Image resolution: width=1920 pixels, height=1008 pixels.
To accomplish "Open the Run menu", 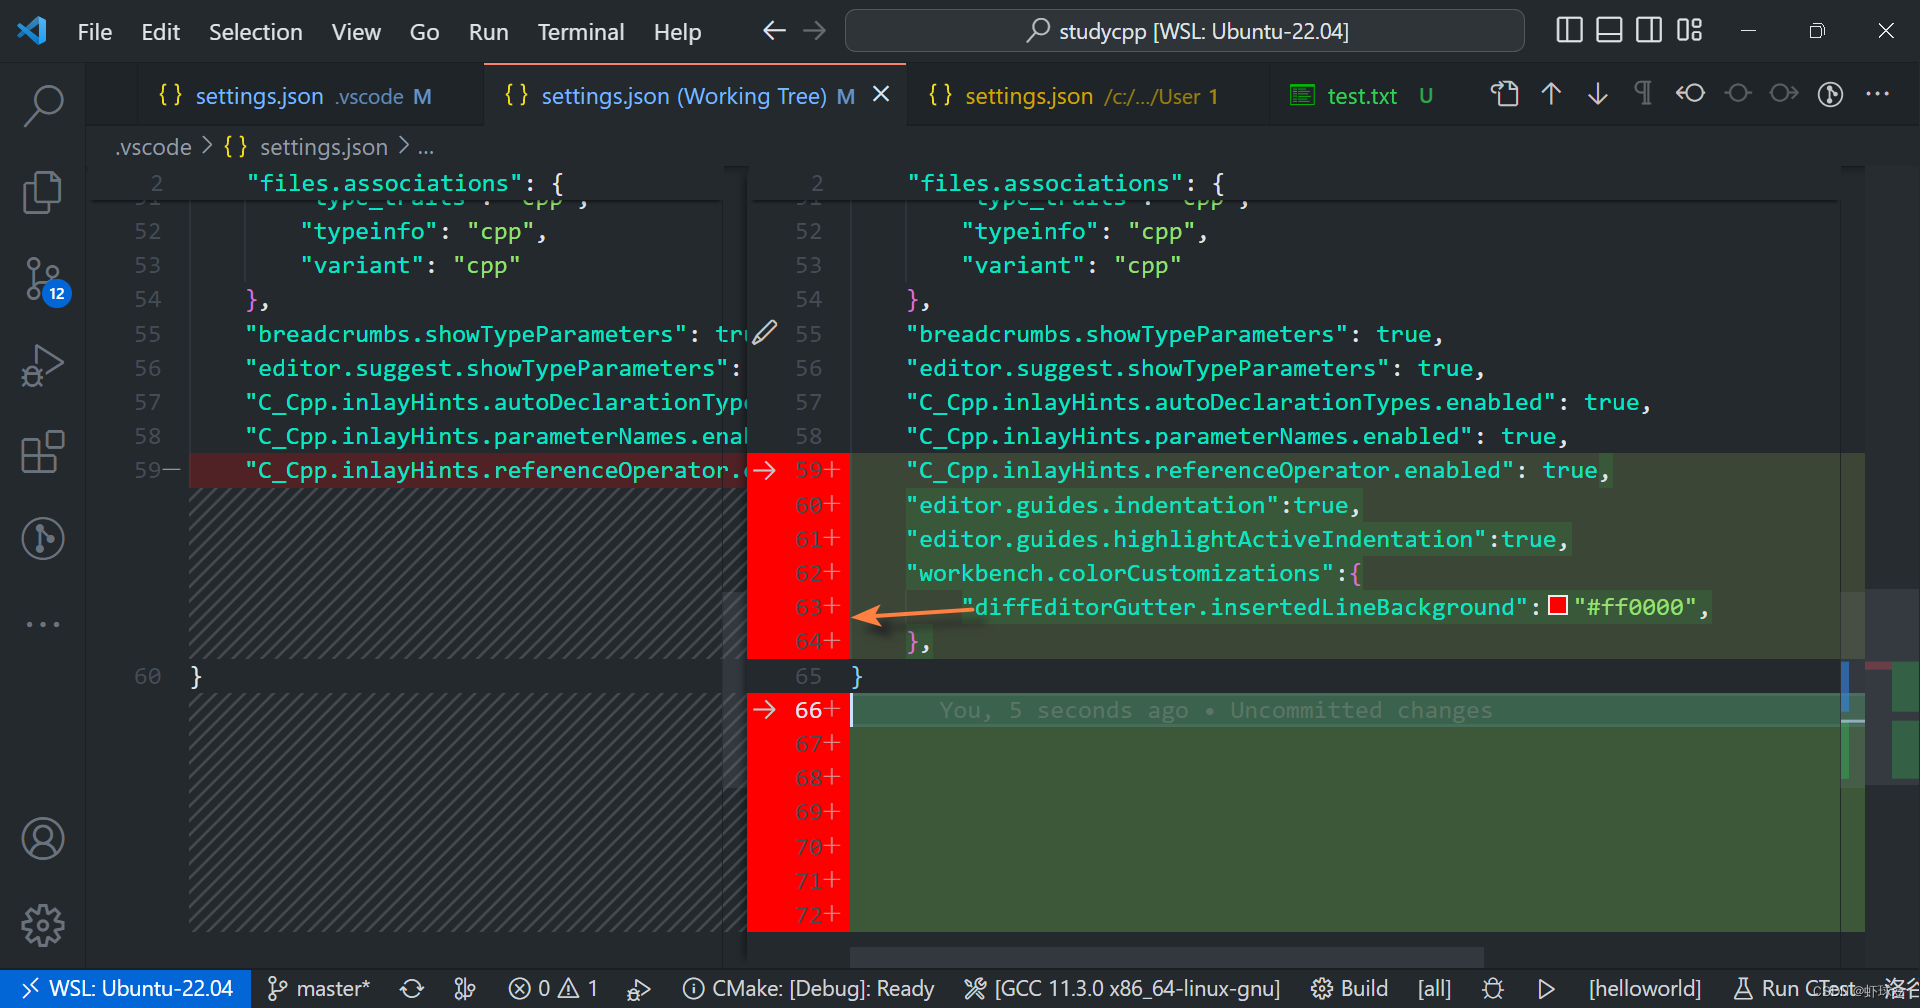I will (x=488, y=32).
